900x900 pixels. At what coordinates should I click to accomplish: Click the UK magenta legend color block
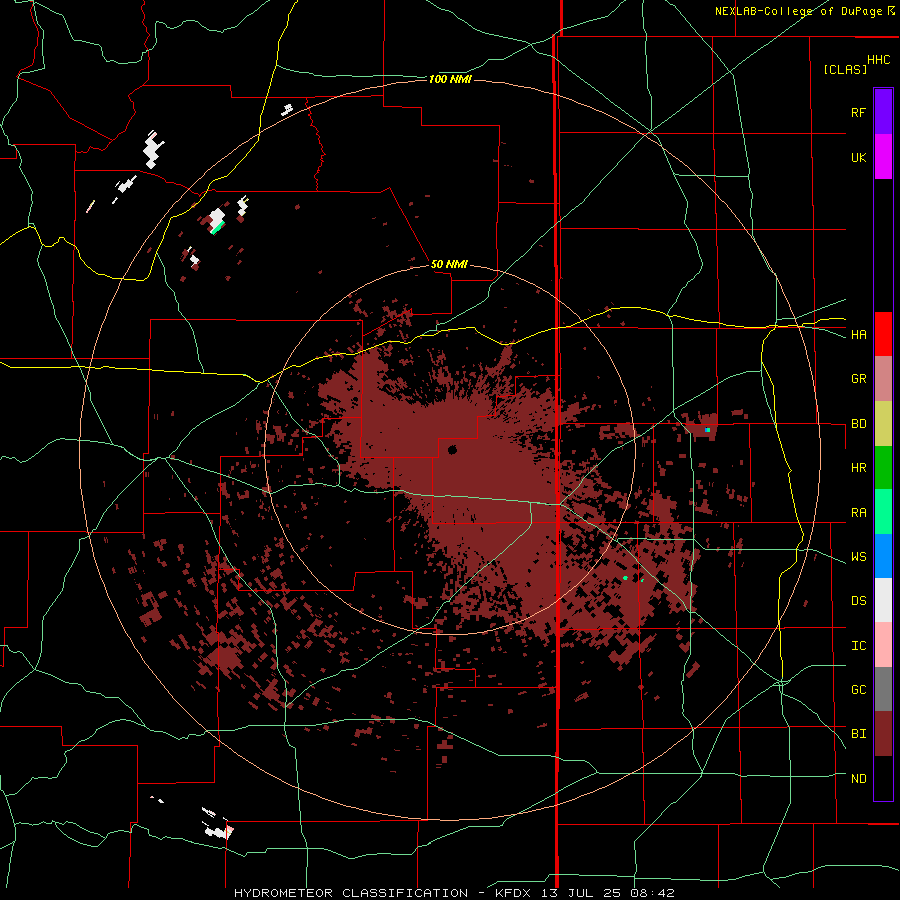(x=883, y=157)
